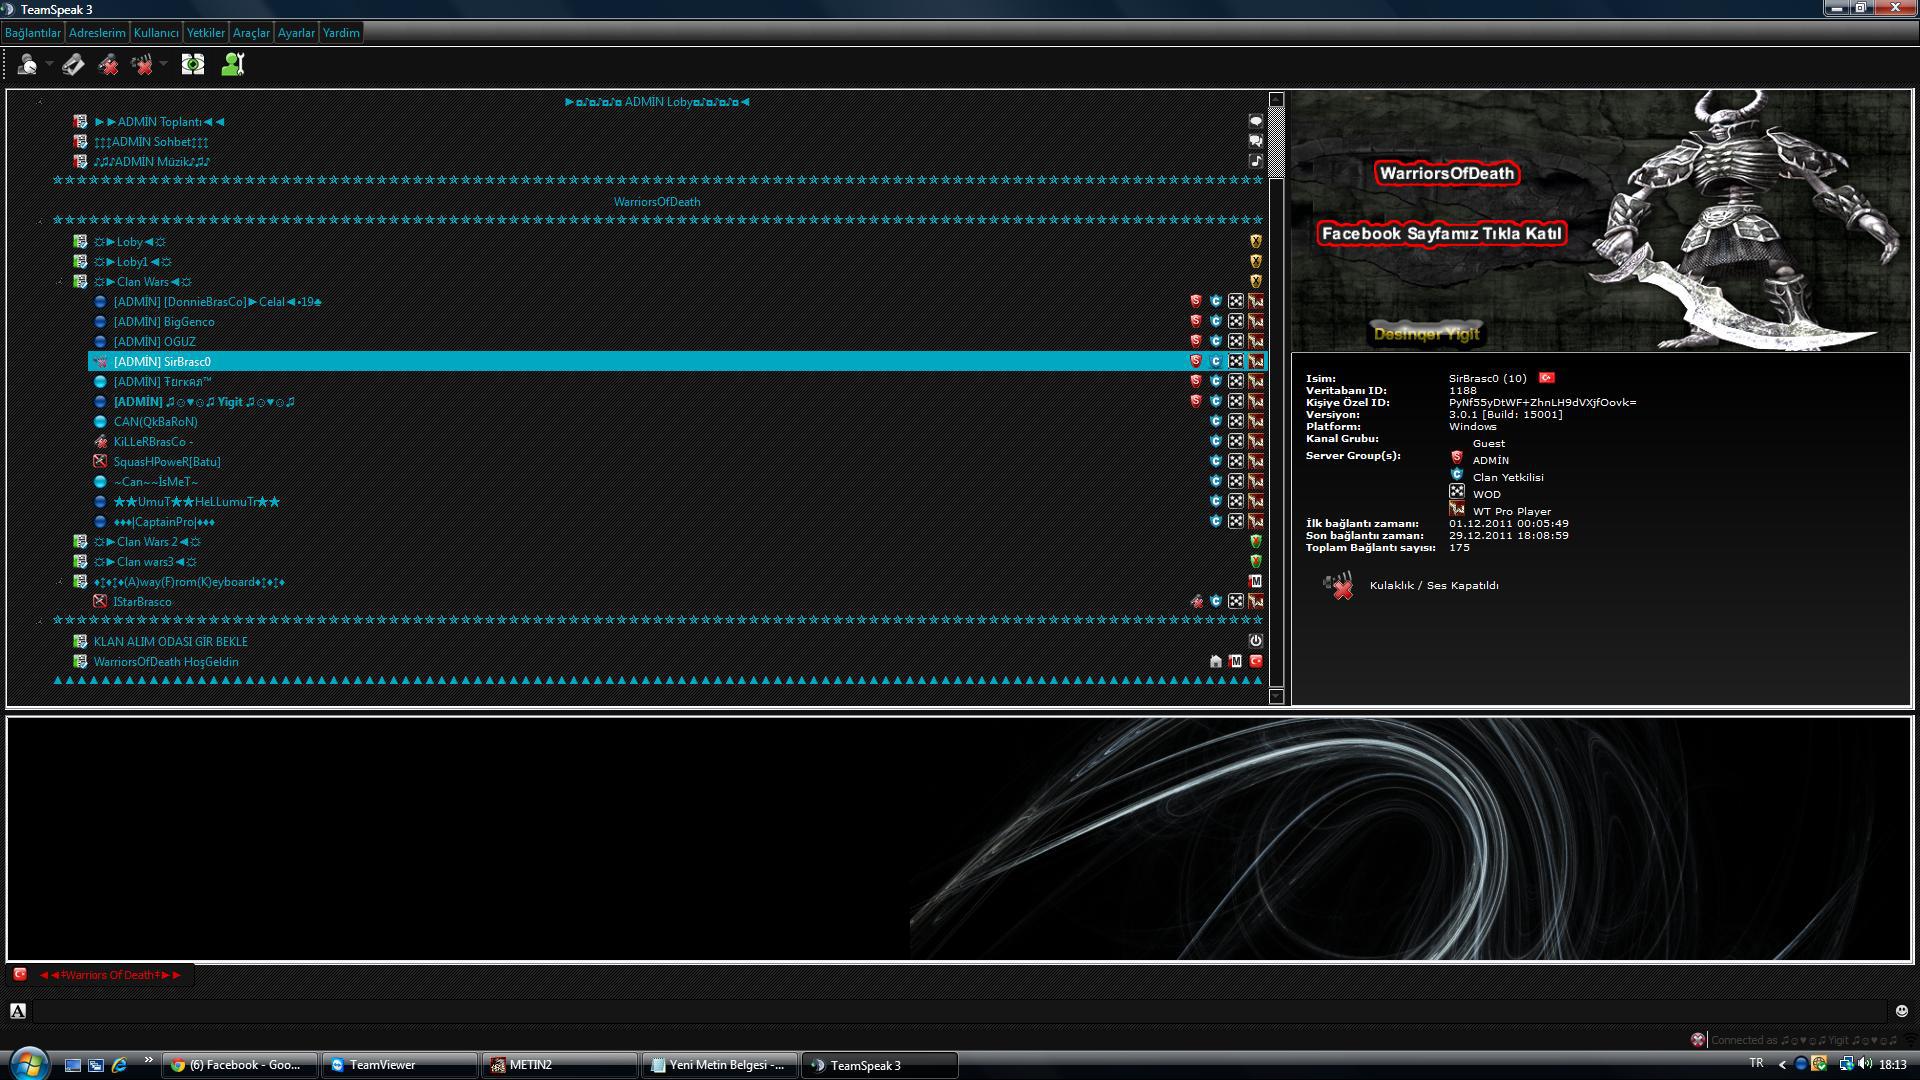
Task: Collapse the Away From Keyboard channel expander
Action: [61, 582]
